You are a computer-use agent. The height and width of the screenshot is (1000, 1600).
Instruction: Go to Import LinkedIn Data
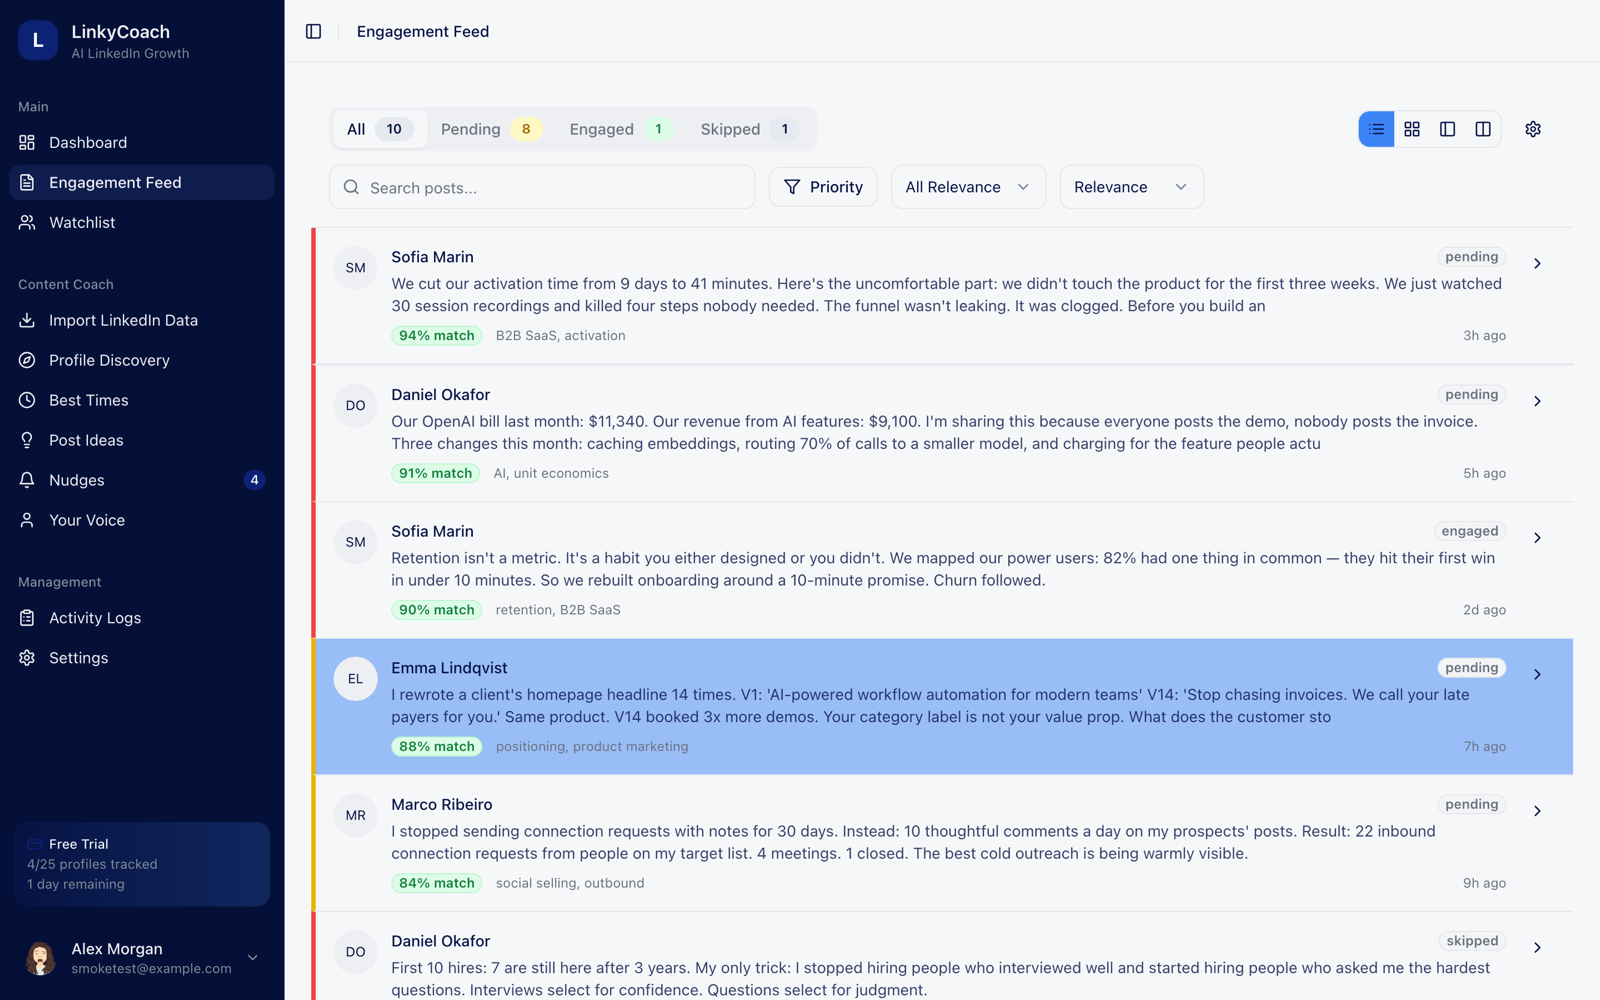142,320
